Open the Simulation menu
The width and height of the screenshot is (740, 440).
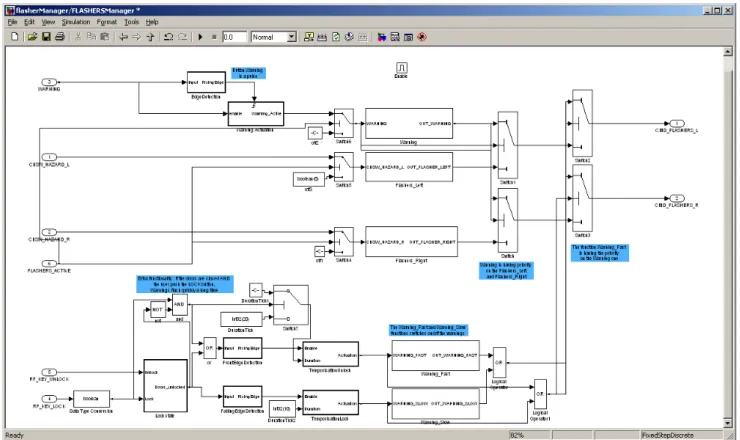76,22
